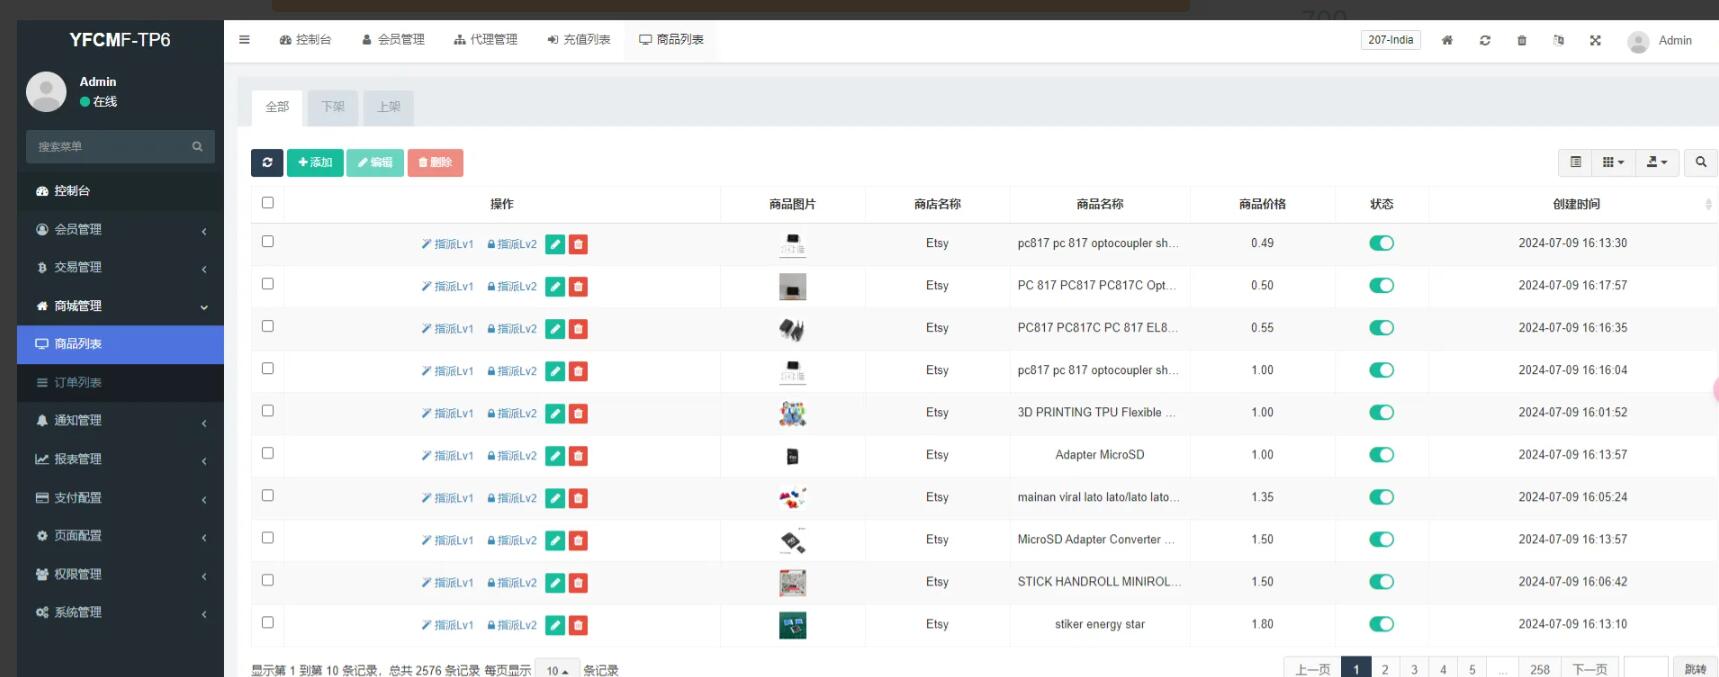The height and width of the screenshot is (677, 1719).
Task: Click the hamburger menu icon to collapse sidebar
Action: tap(244, 40)
